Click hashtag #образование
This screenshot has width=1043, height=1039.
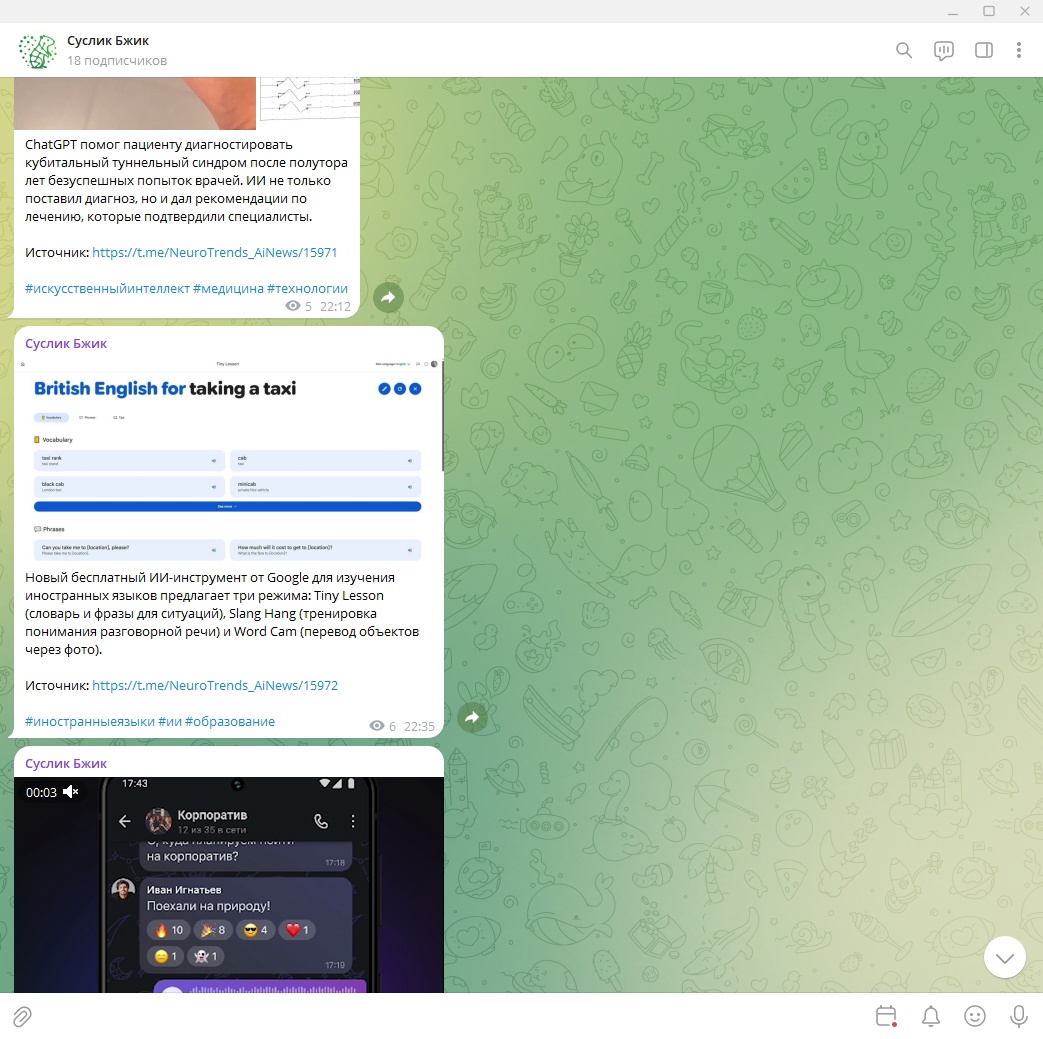(x=231, y=721)
